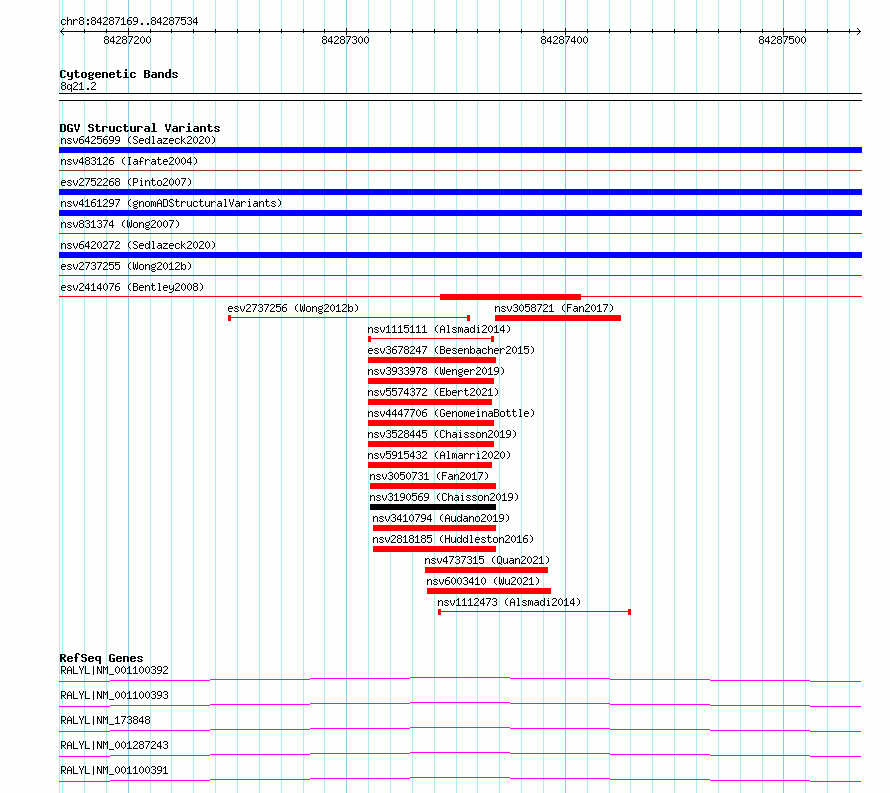Click nsv831374 (Wong2007) variant label
The image size is (890, 793).
[120, 224]
